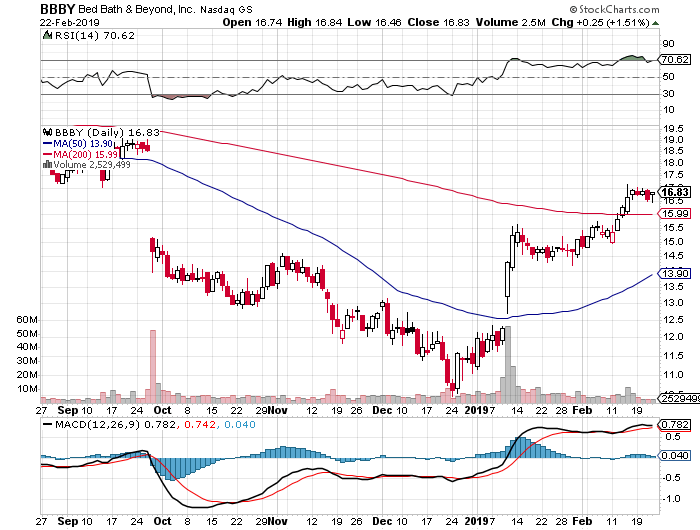
Task: Click the 19.5 label on the price axis
Action: pos(672,129)
